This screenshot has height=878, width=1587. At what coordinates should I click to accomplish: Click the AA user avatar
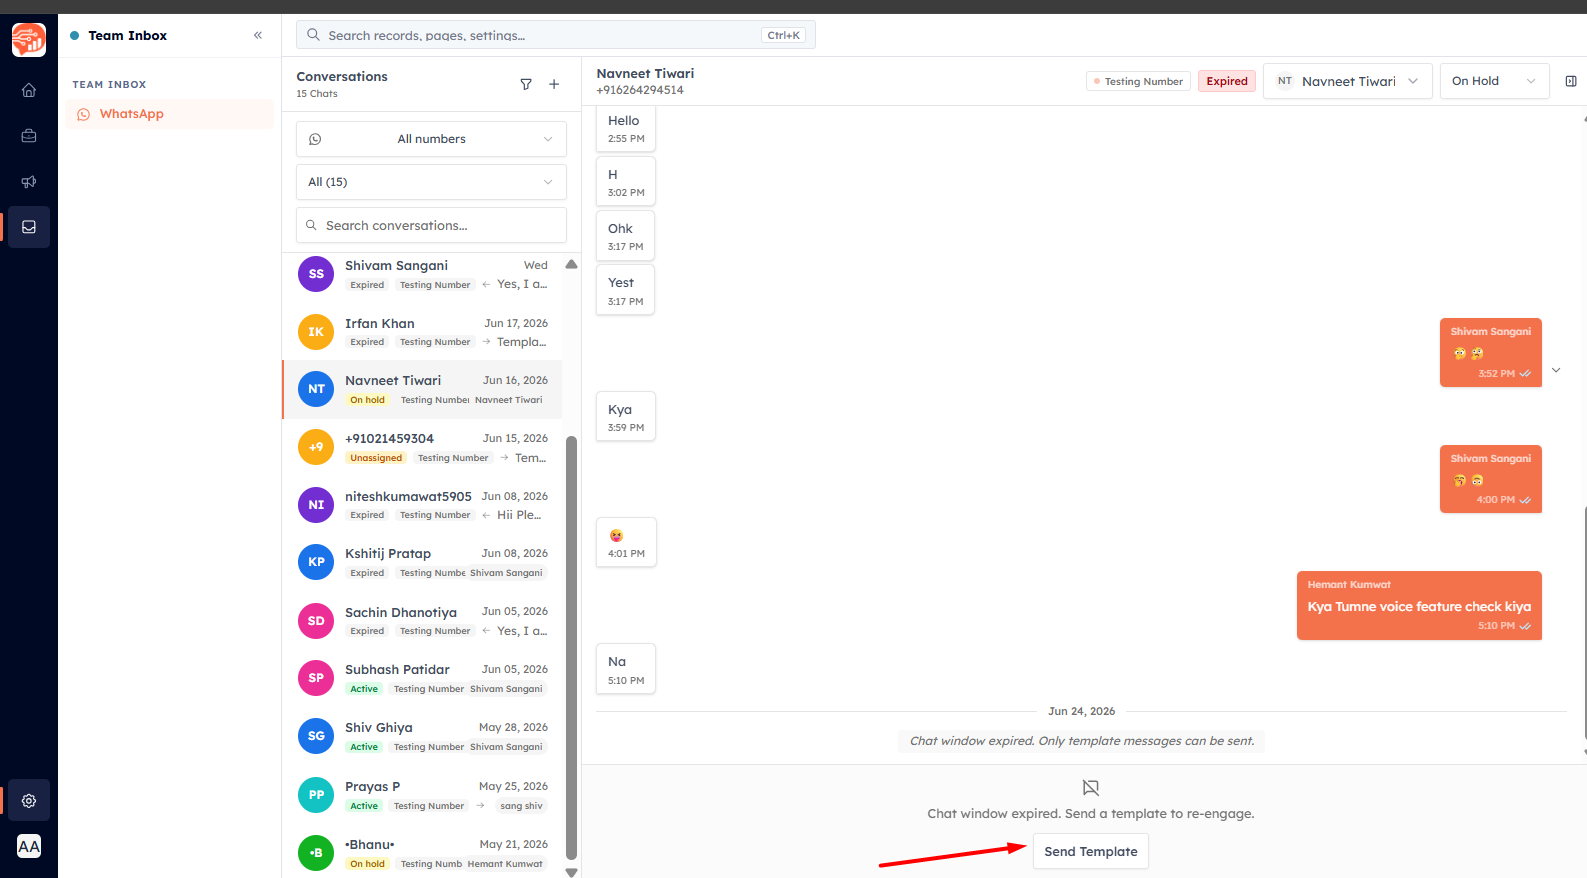pyautogui.click(x=29, y=846)
